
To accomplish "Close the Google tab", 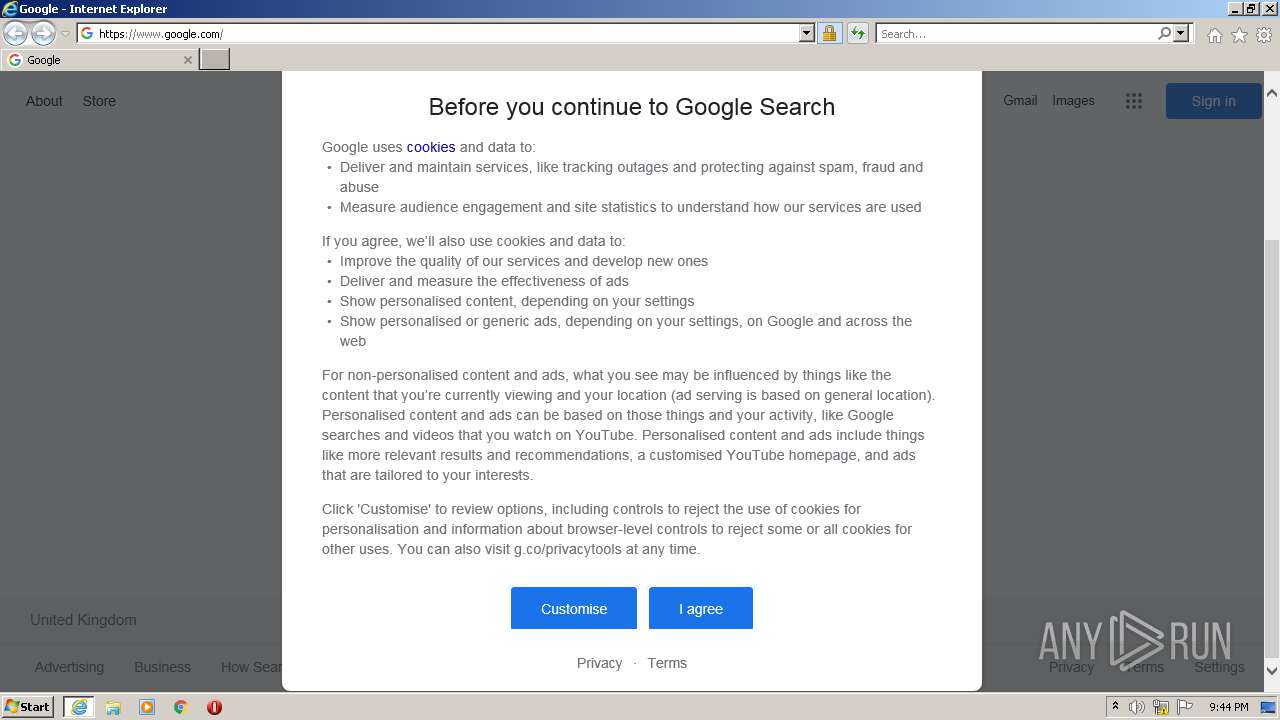I will point(187,60).
